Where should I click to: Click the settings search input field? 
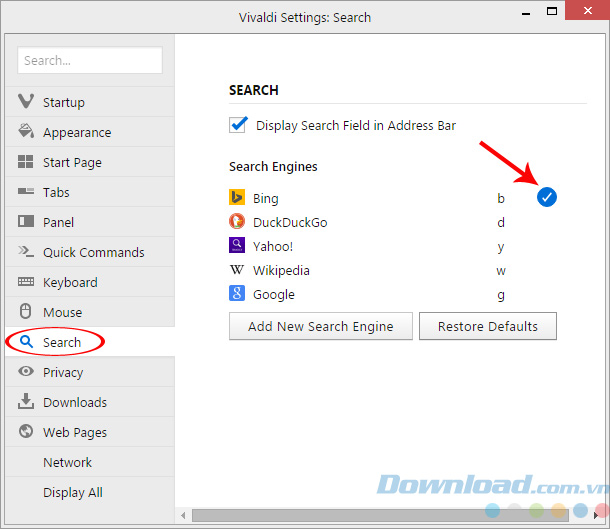(x=89, y=60)
